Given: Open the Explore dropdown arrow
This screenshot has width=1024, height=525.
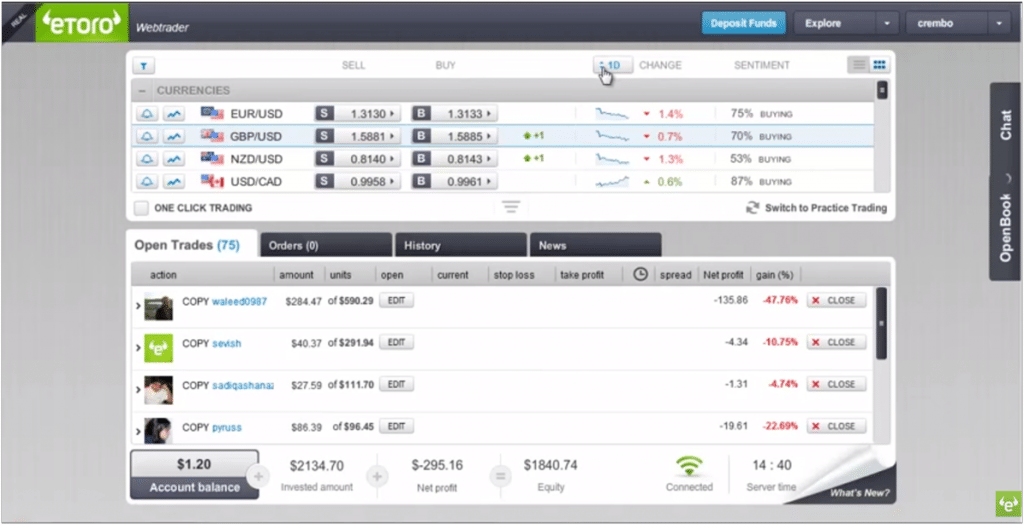Looking at the screenshot, I should click(886, 24).
